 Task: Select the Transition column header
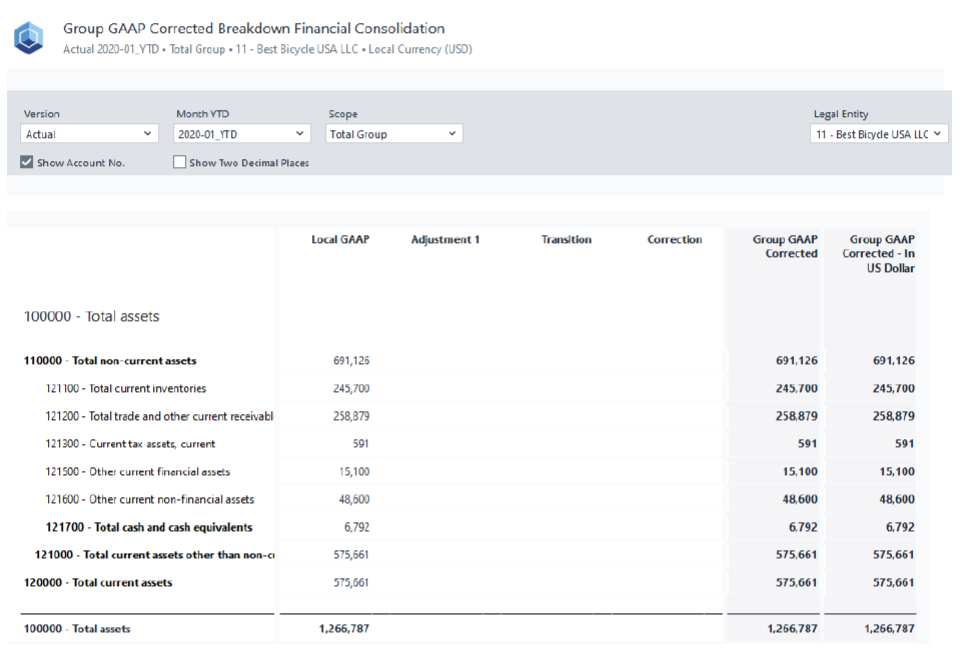[x=566, y=240]
